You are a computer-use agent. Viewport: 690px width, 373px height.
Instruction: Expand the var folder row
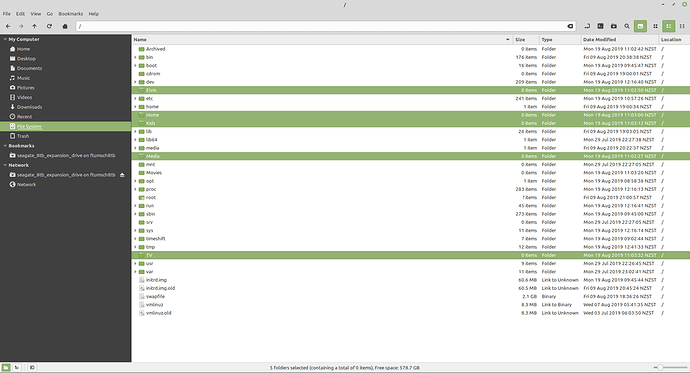[136, 272]
